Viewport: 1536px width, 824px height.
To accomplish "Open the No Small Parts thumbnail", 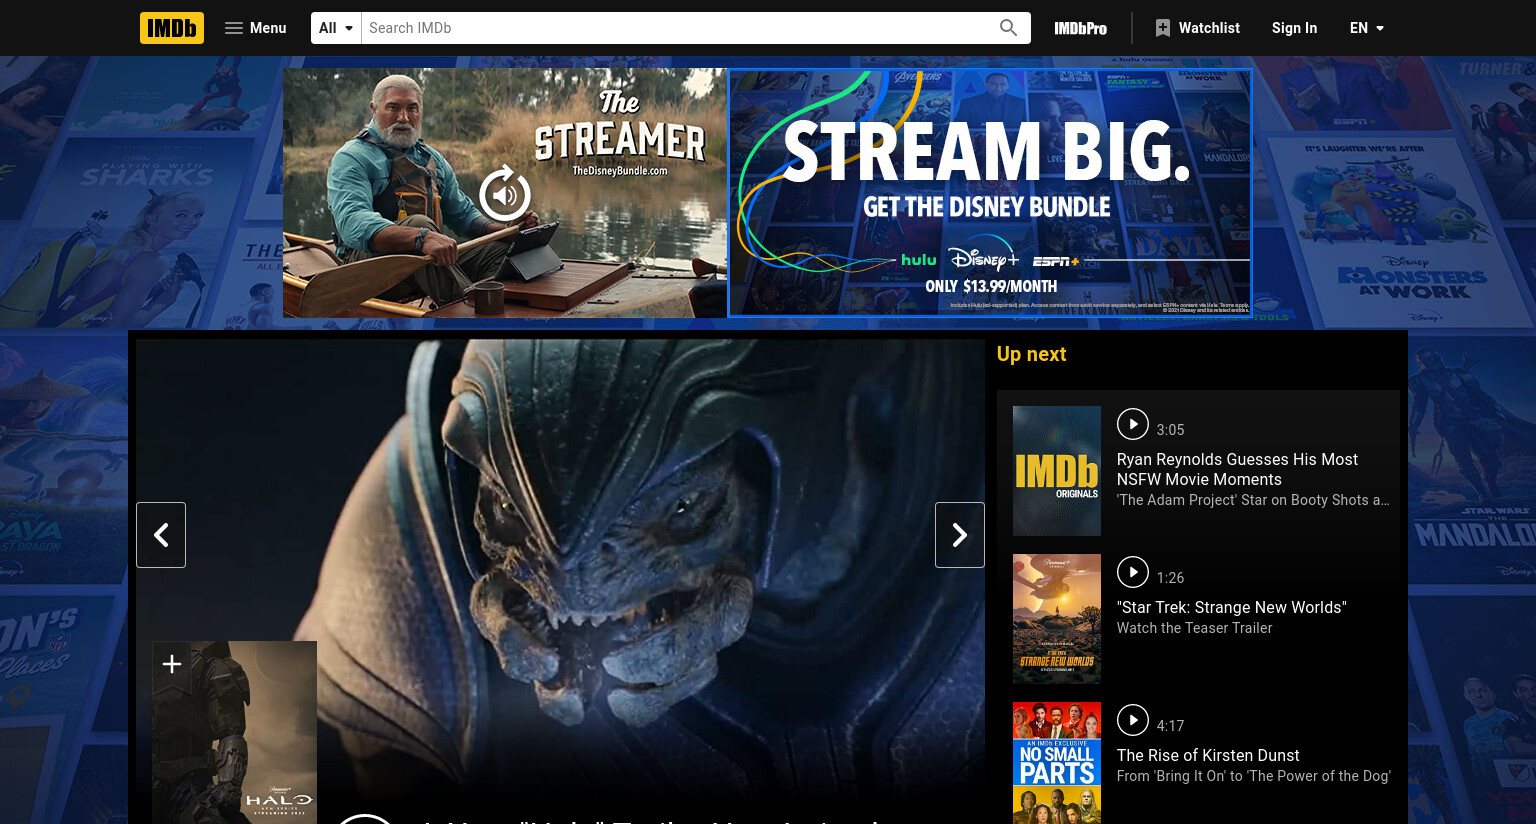I will [x=1057, y=763].
